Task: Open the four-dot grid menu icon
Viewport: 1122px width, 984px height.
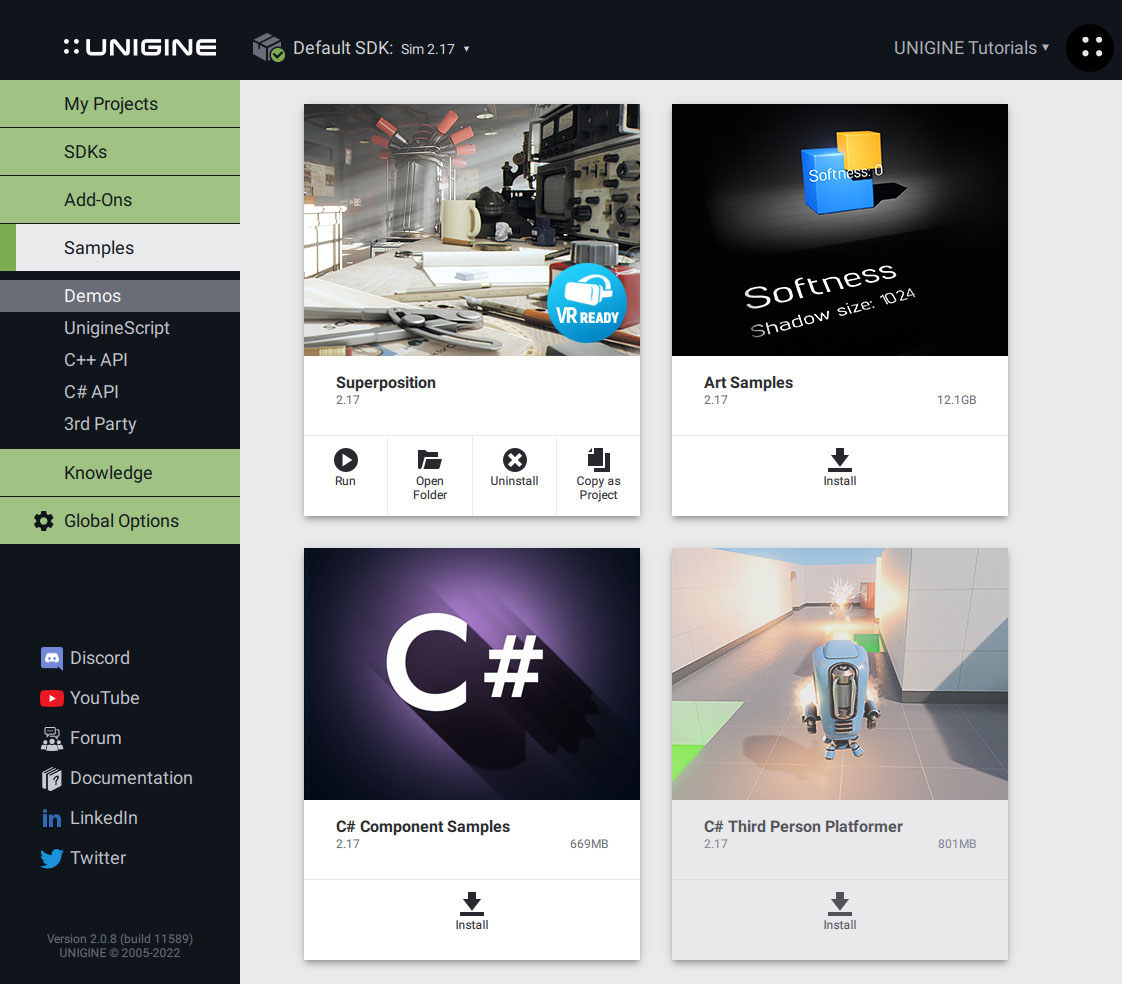Action: click(x=1090, y=47)
